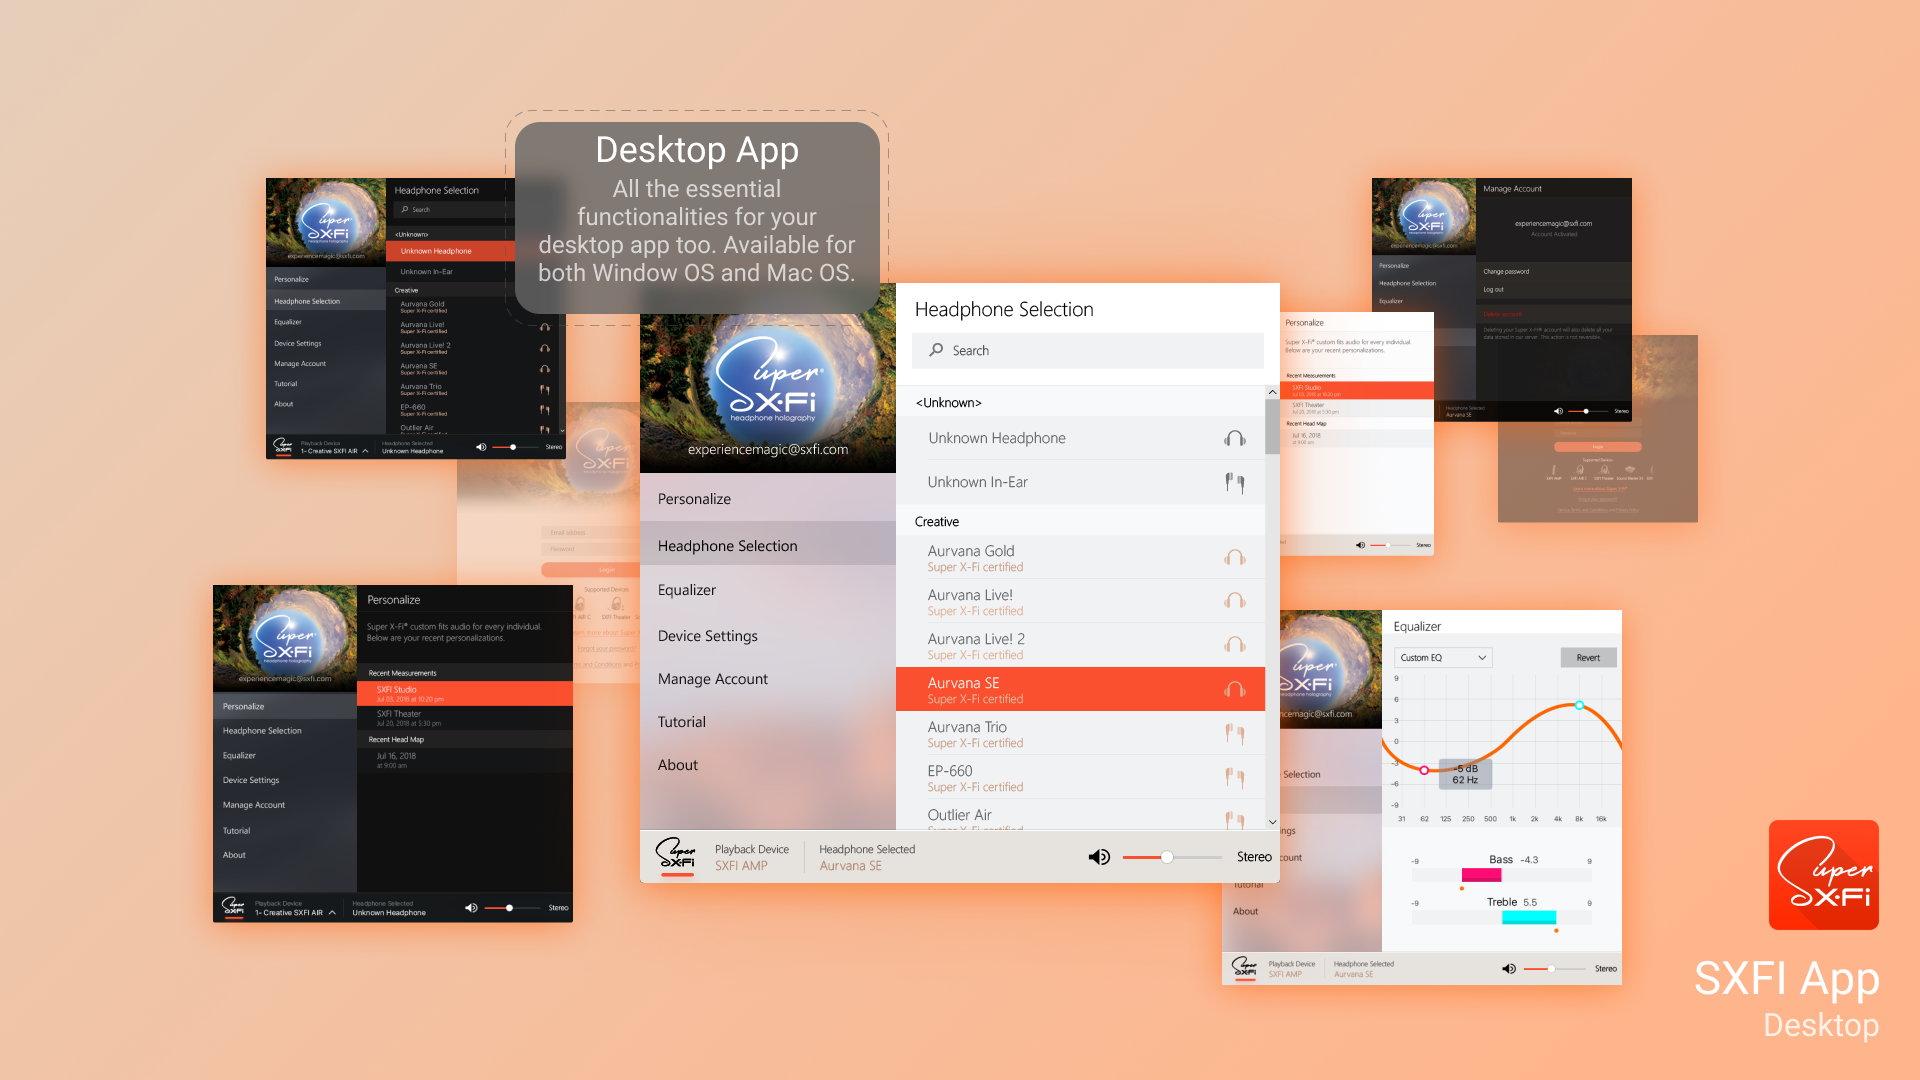Click the Revert button in Equalizer window
Image resolution: width=1920 pixels, height=1080 pixels.
coord(1588,658)
